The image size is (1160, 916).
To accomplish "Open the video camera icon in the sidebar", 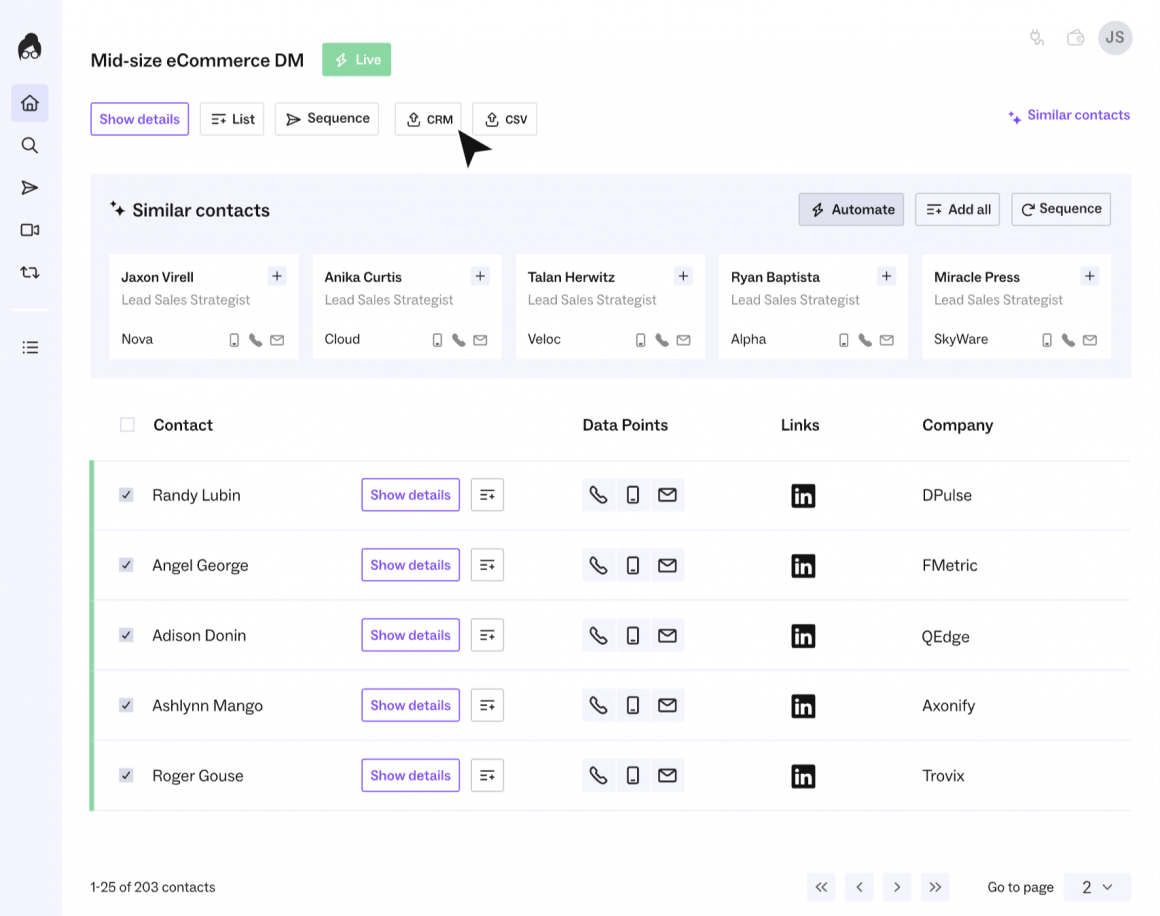I will [30, 230].
